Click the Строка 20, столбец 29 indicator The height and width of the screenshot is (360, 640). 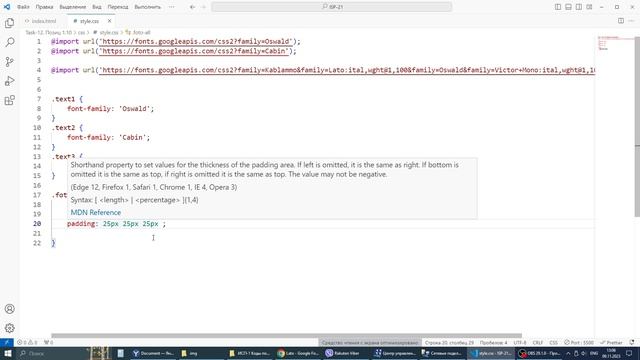[x=449, y=342]
